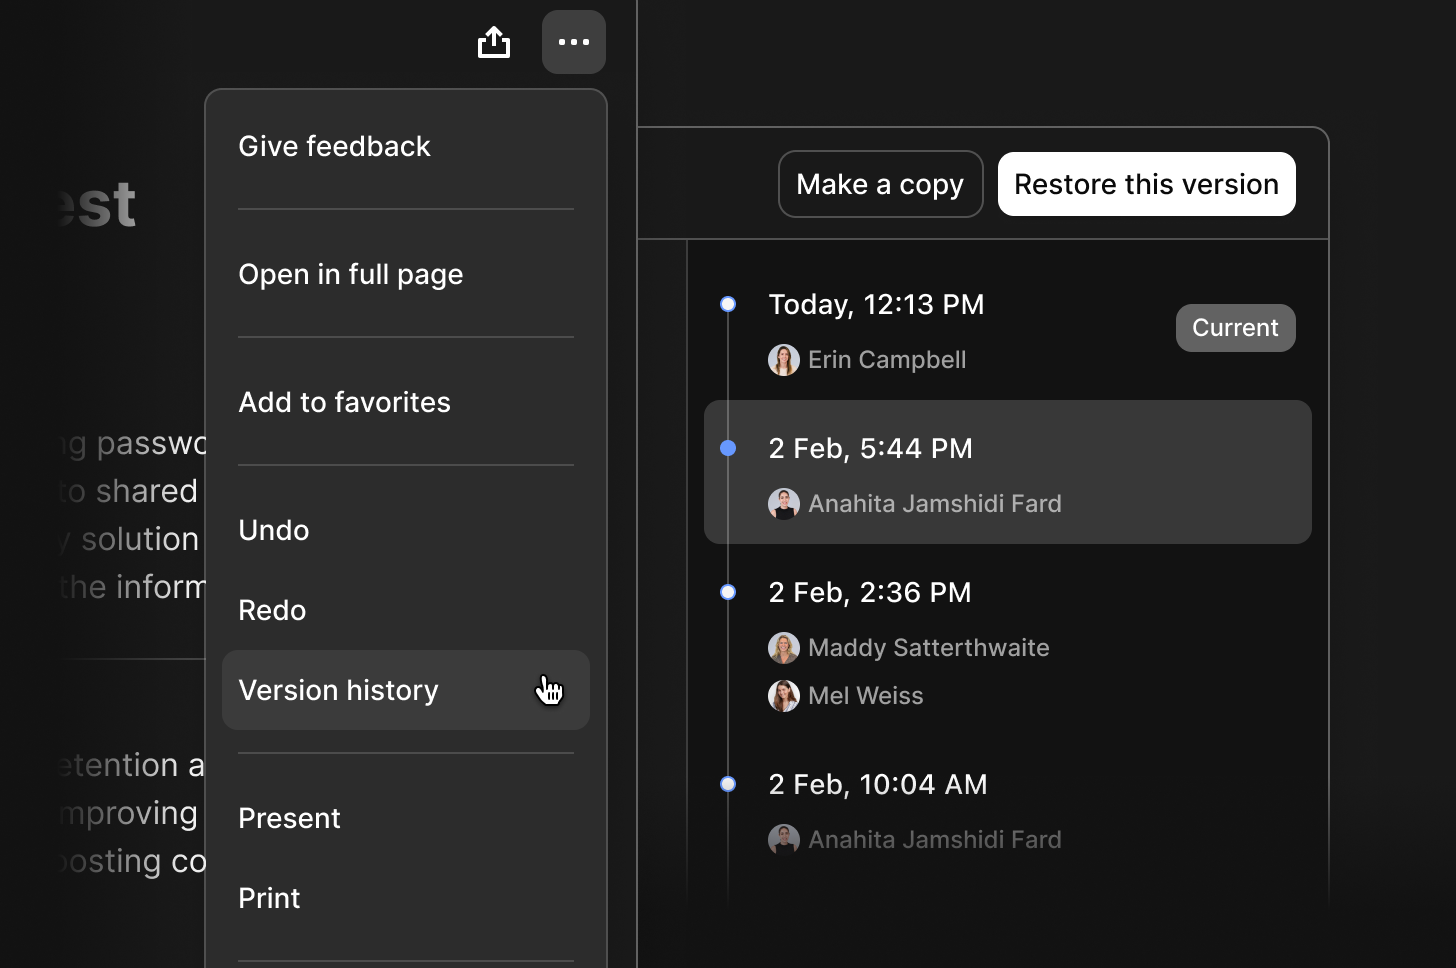Select the 2 Feb, 10:04 AM version
This screenshot has width=1456, height=968.
point(1008,808)
